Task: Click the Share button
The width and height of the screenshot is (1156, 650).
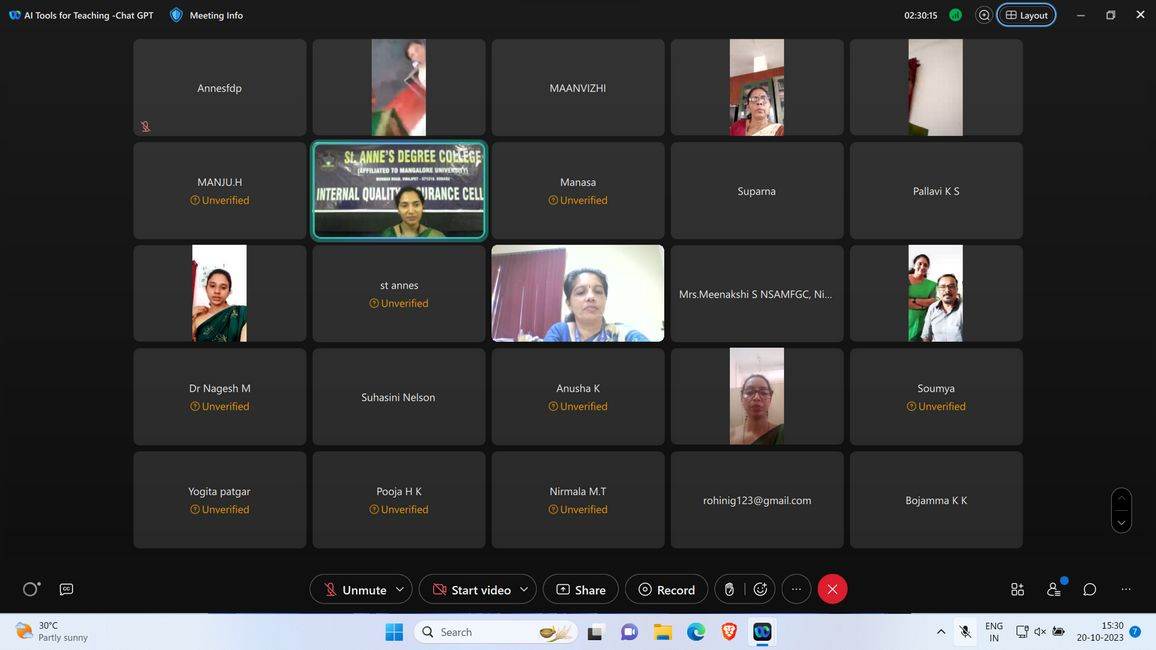Action: [x=580, y=590]
